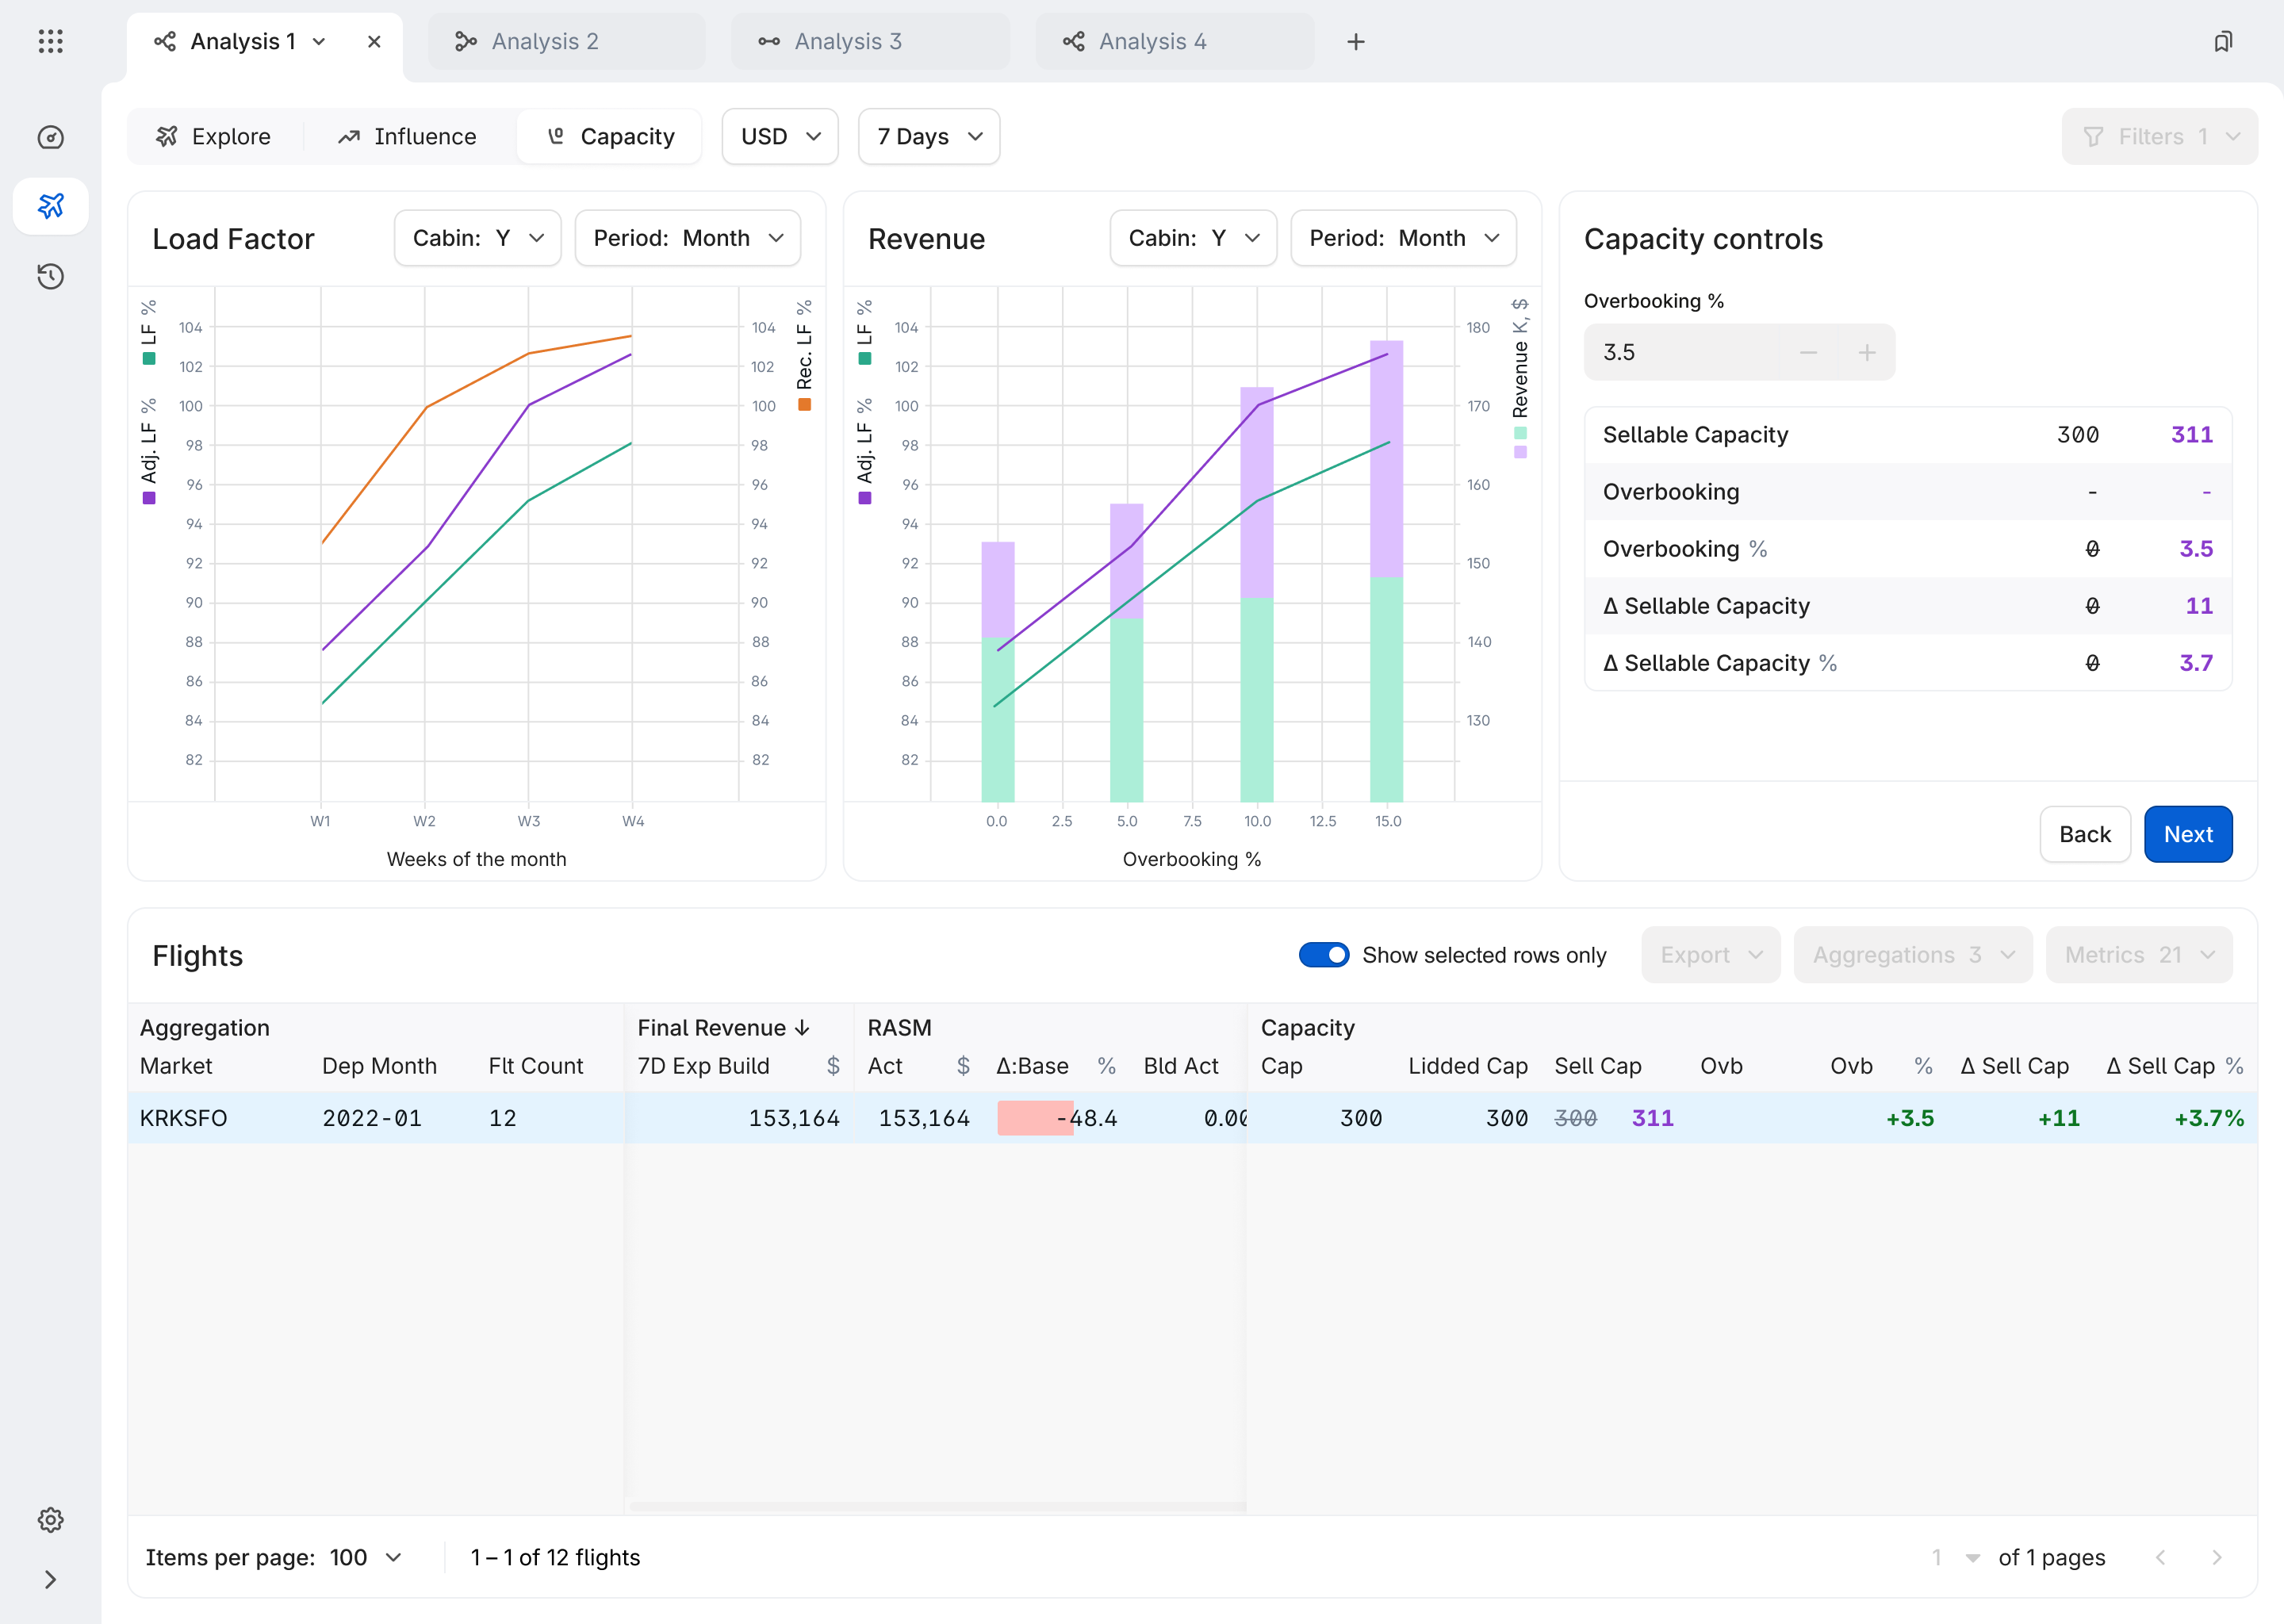Click the Back button
Screen dimensions: 2284x1624
pyautogui.click(x=2084, y=834)
